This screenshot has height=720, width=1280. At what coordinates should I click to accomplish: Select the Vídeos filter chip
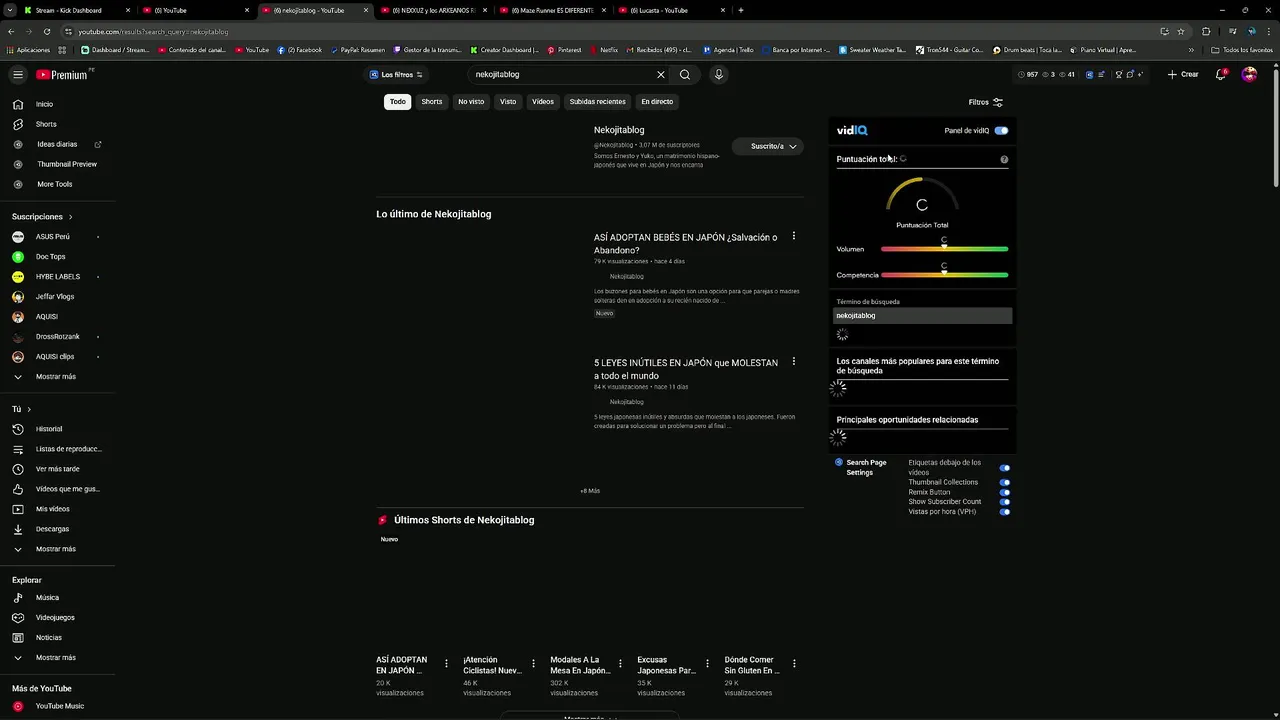(x=543, y=102)
